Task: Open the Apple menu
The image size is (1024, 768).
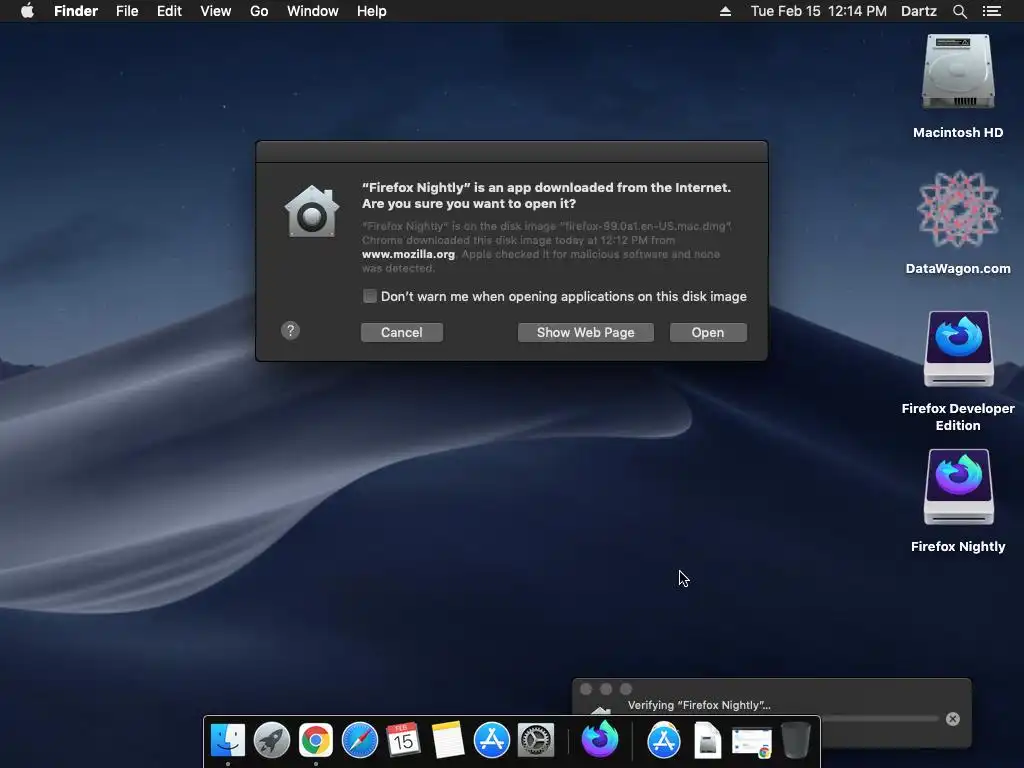Action: pos(27,11)
